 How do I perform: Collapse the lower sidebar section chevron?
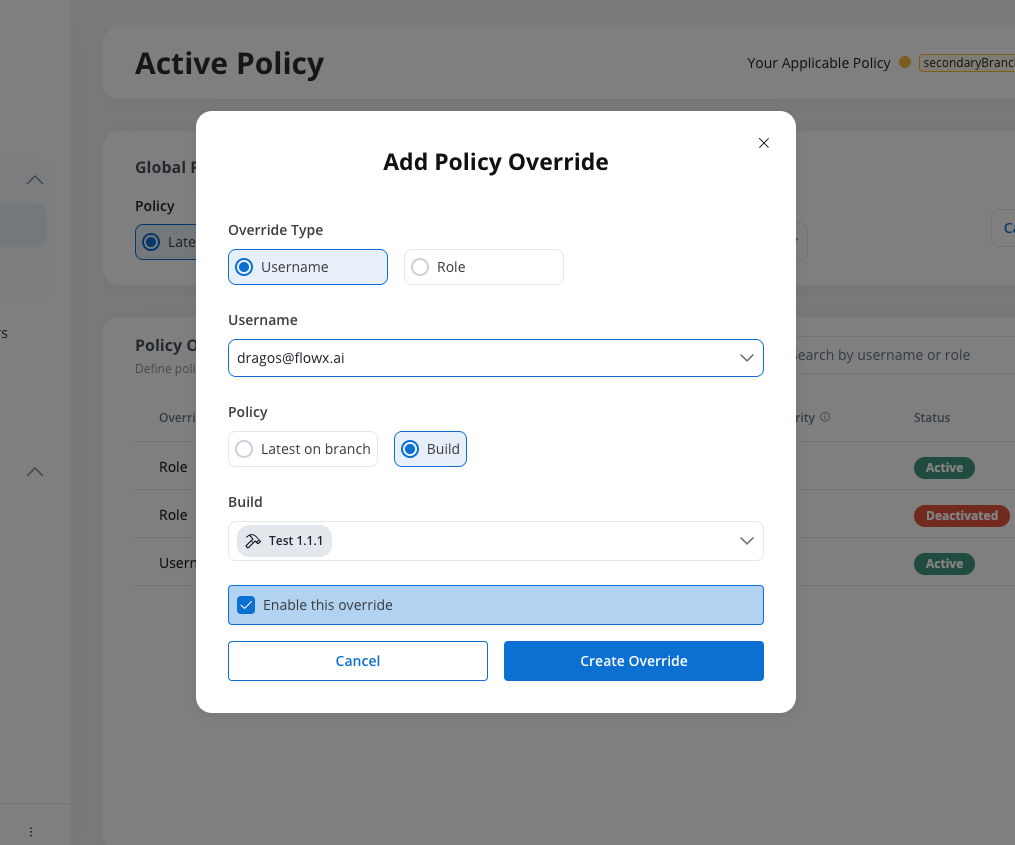[x=35, y=471]
